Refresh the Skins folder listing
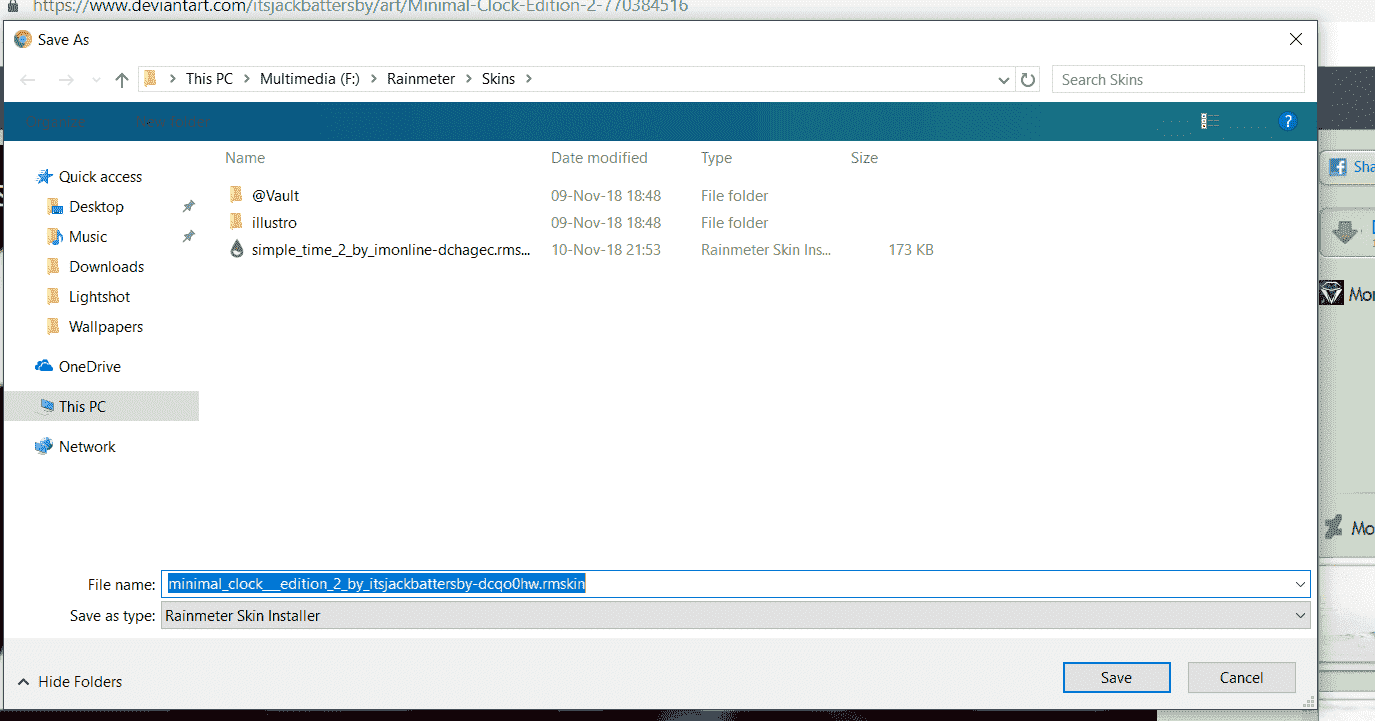The height and width of the screenshot is (721, 1375). (x=1028, y=79)
